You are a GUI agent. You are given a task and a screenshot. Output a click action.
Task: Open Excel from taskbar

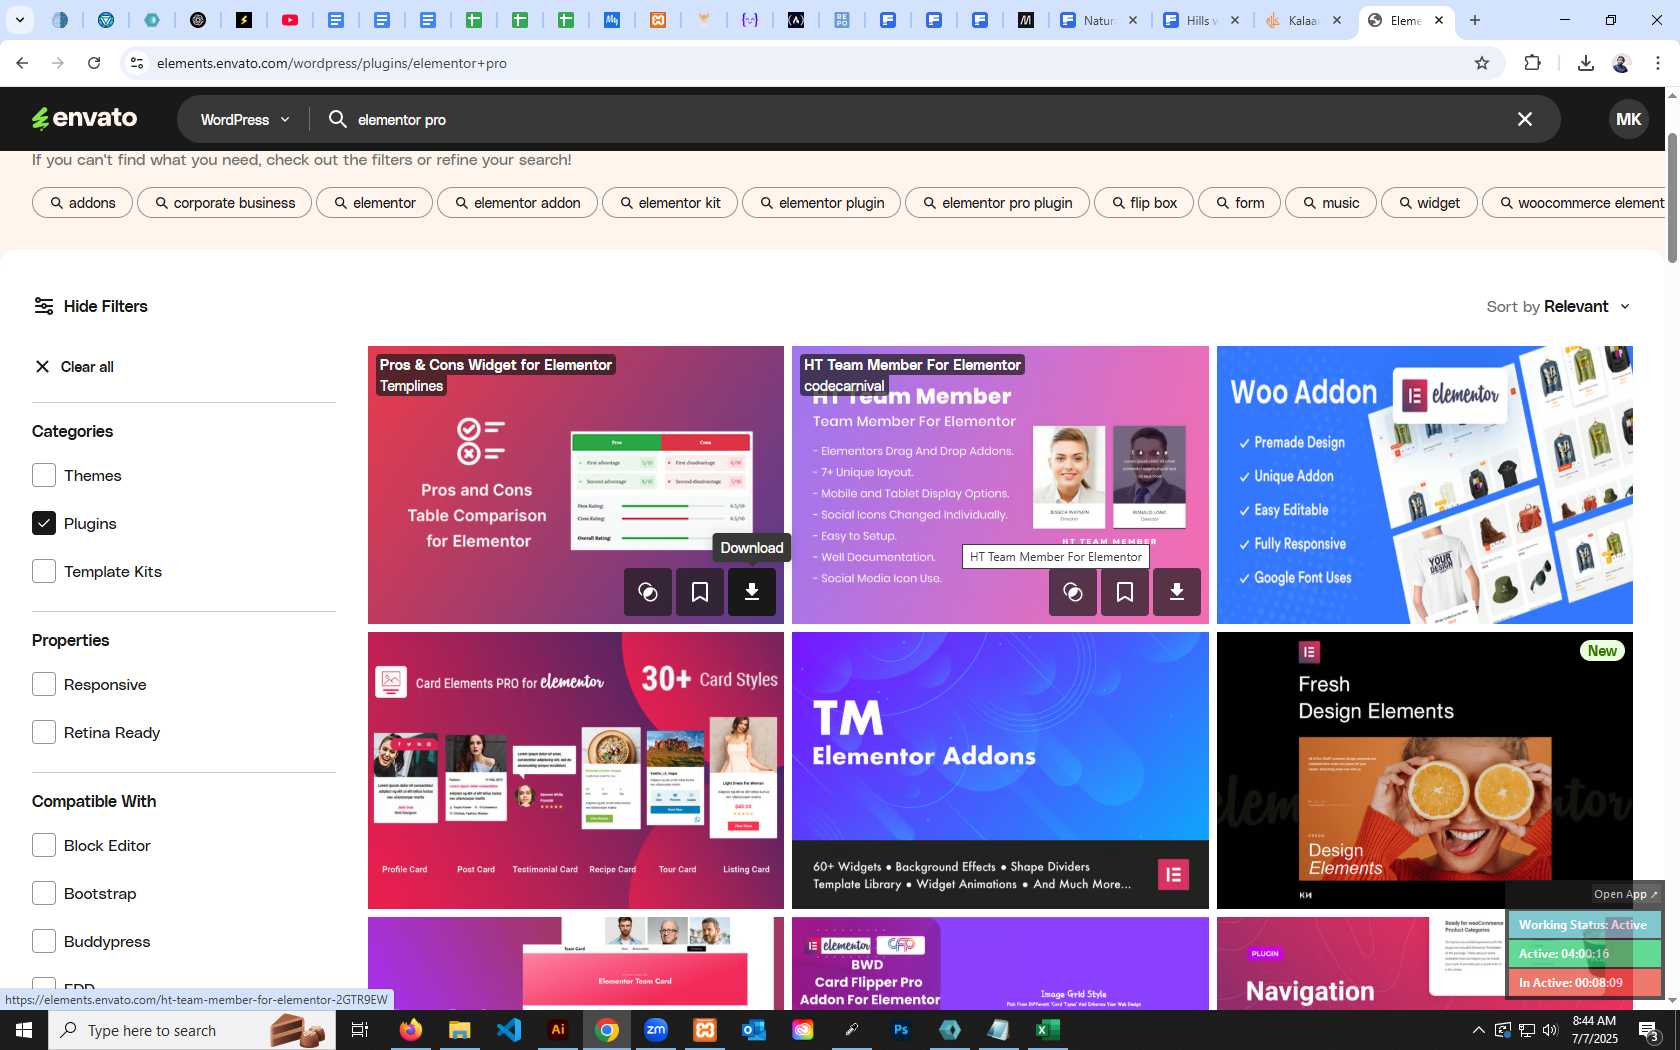pyautogui.click(x=1048, y=1030)
